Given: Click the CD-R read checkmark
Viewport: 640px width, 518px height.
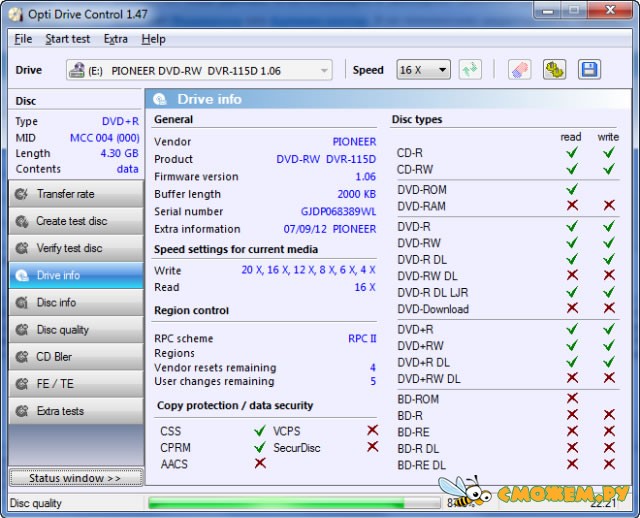Looking at the screenshot, I should 572,153.
